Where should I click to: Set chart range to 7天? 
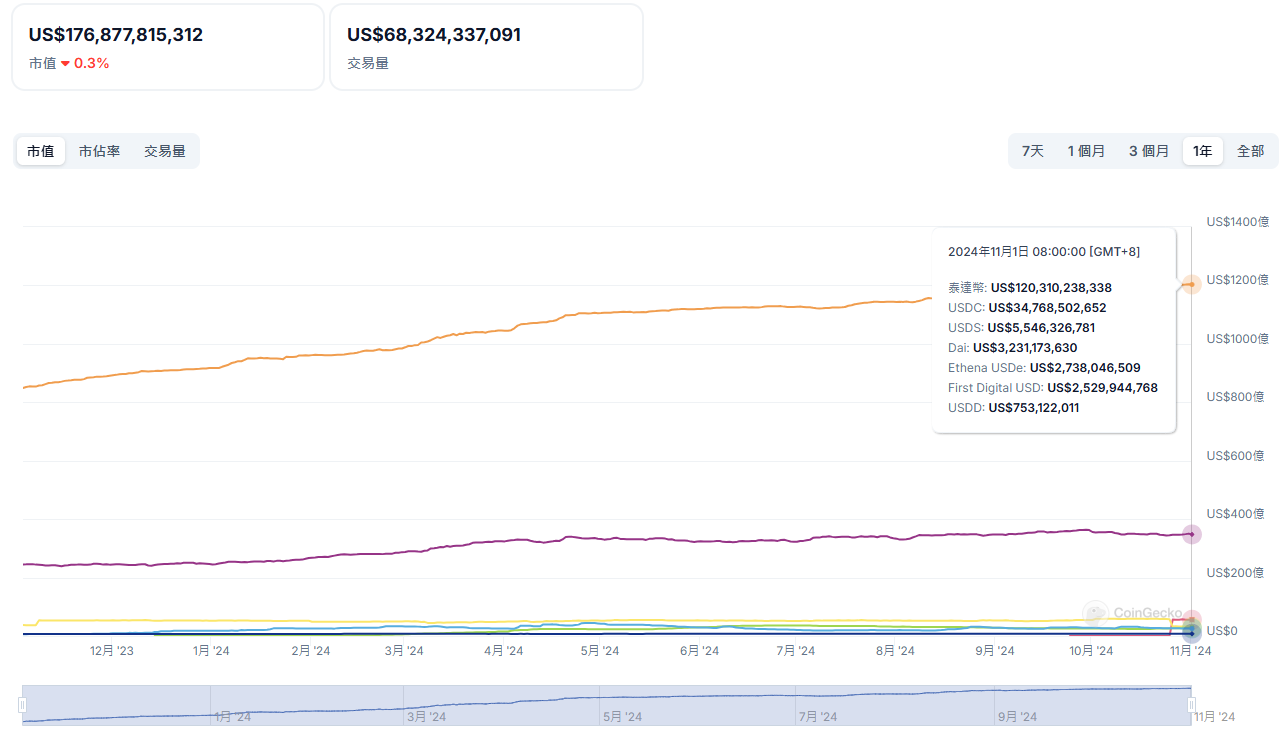click(1032, 151)
